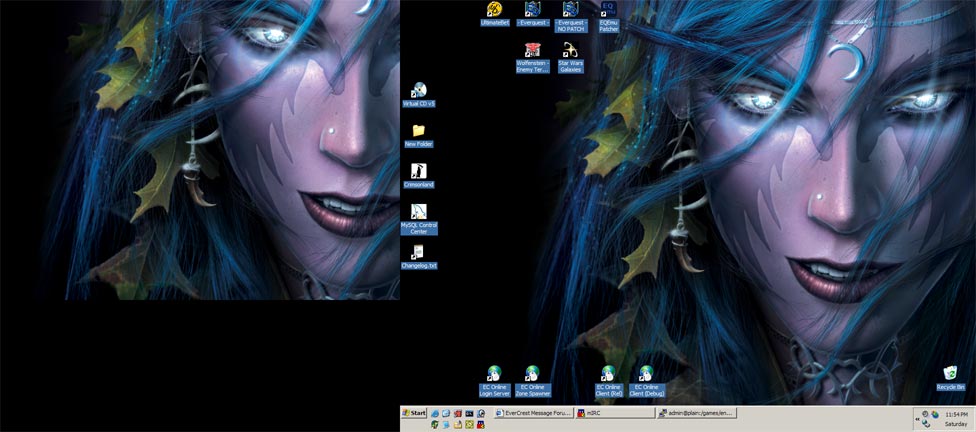Switch to the admin@plain terminal taskbar button
The width and height of the screenshot is (976, 432).
point(697,413)
